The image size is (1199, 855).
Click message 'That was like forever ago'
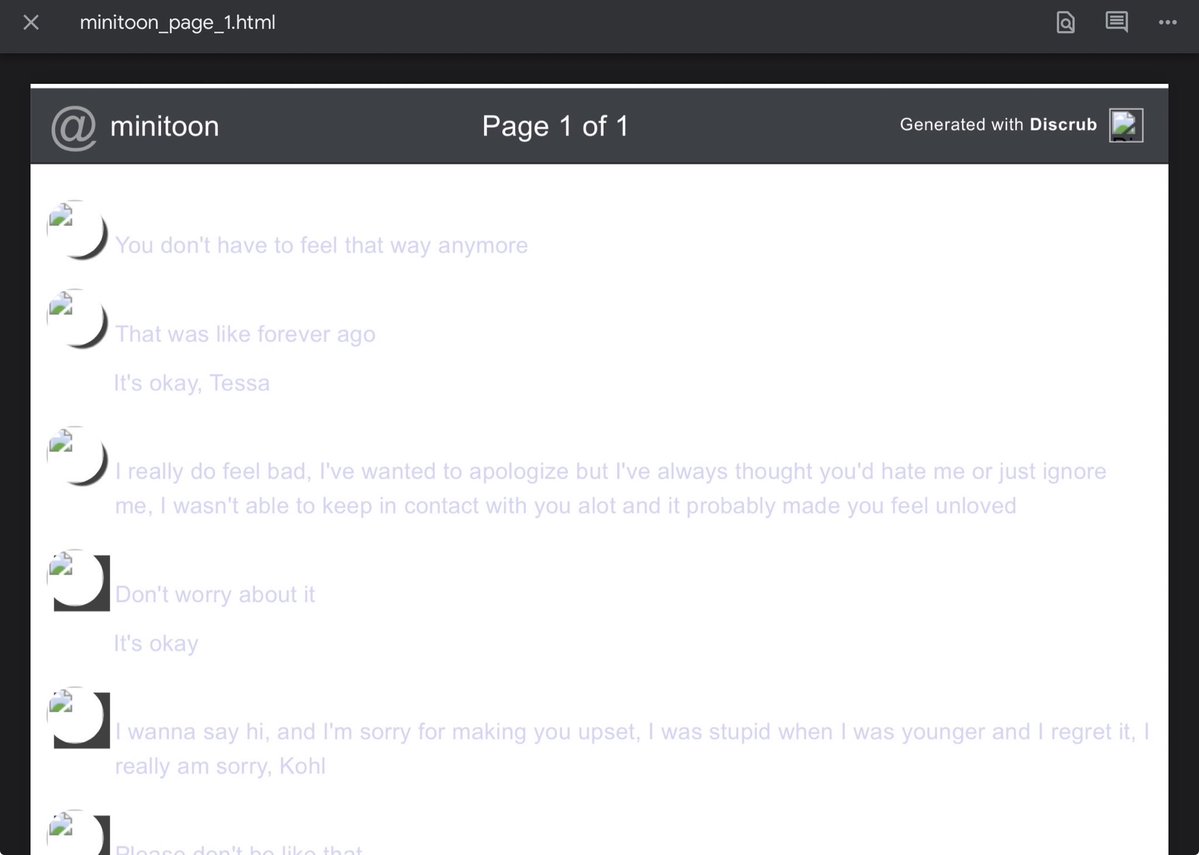click(245, 334)
